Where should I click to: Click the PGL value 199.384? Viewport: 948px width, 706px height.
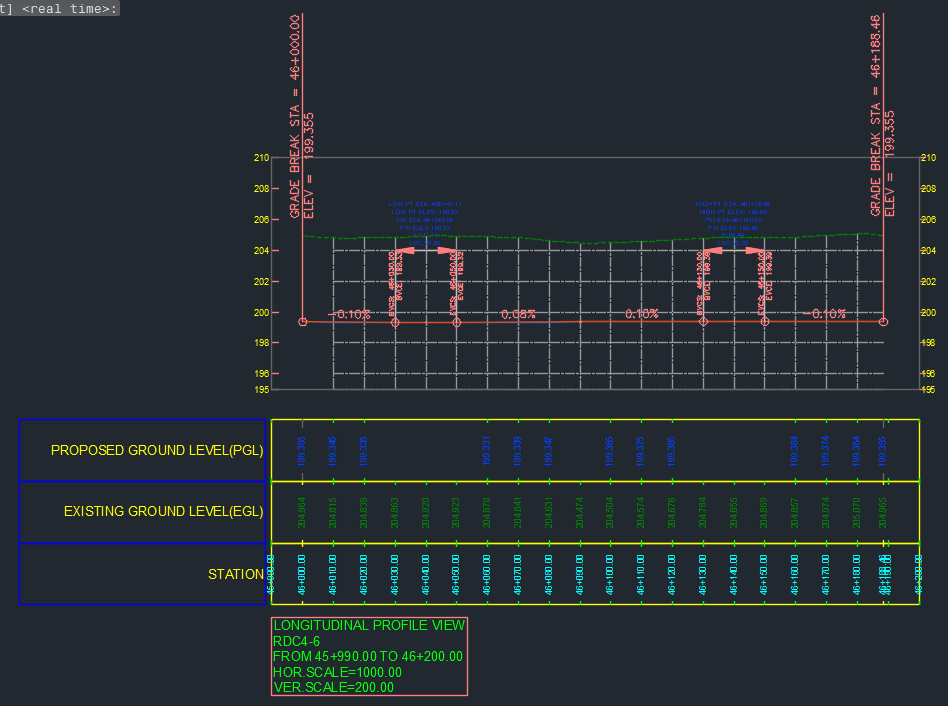point(794,451)
